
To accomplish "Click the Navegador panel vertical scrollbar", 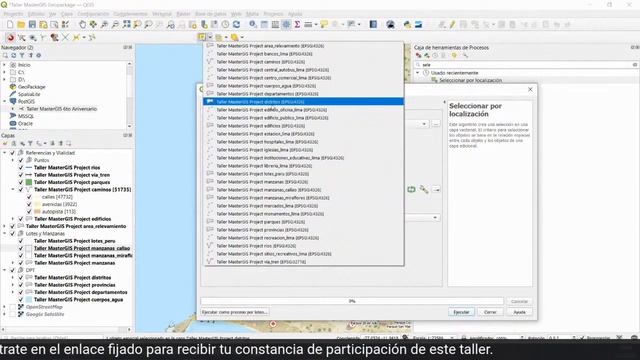I will (129, 95).
